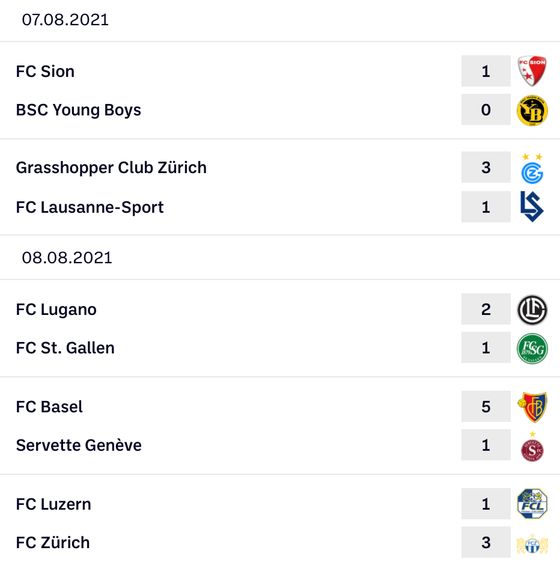Click FC Lugano's score of 2
560x571 pixels.
[486, 310]
